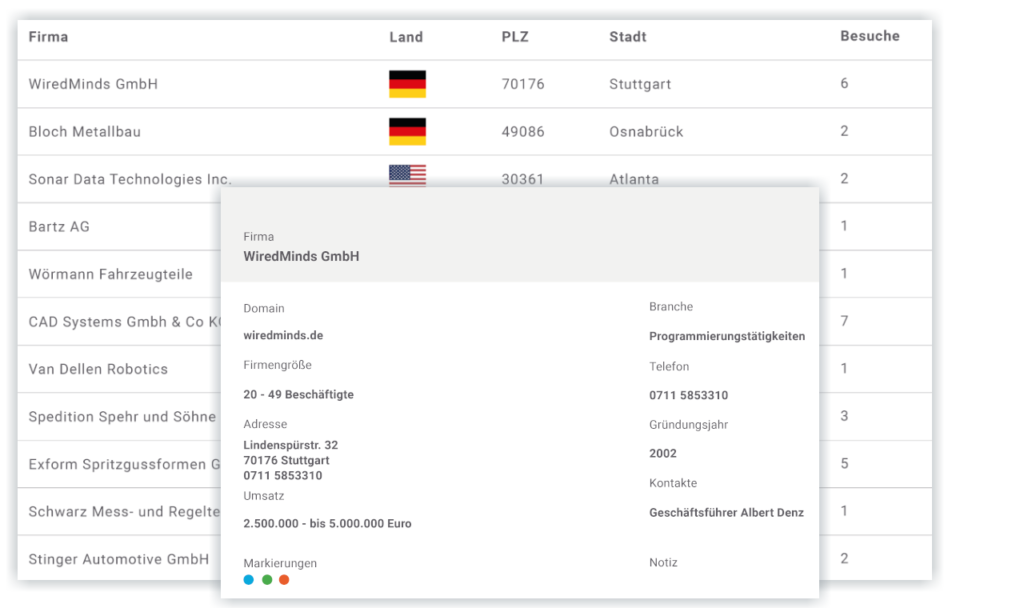The width and height of the screenshot is (1024, 608).
Task: Click the Notiz field label
Action: click(663, 562)
